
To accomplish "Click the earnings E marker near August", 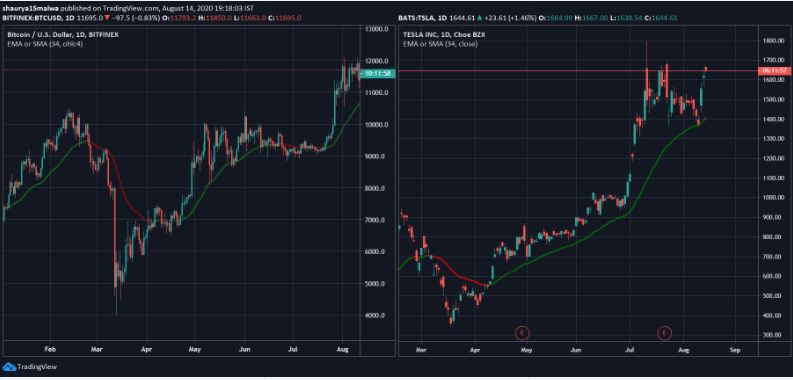I will click(664, 333).
